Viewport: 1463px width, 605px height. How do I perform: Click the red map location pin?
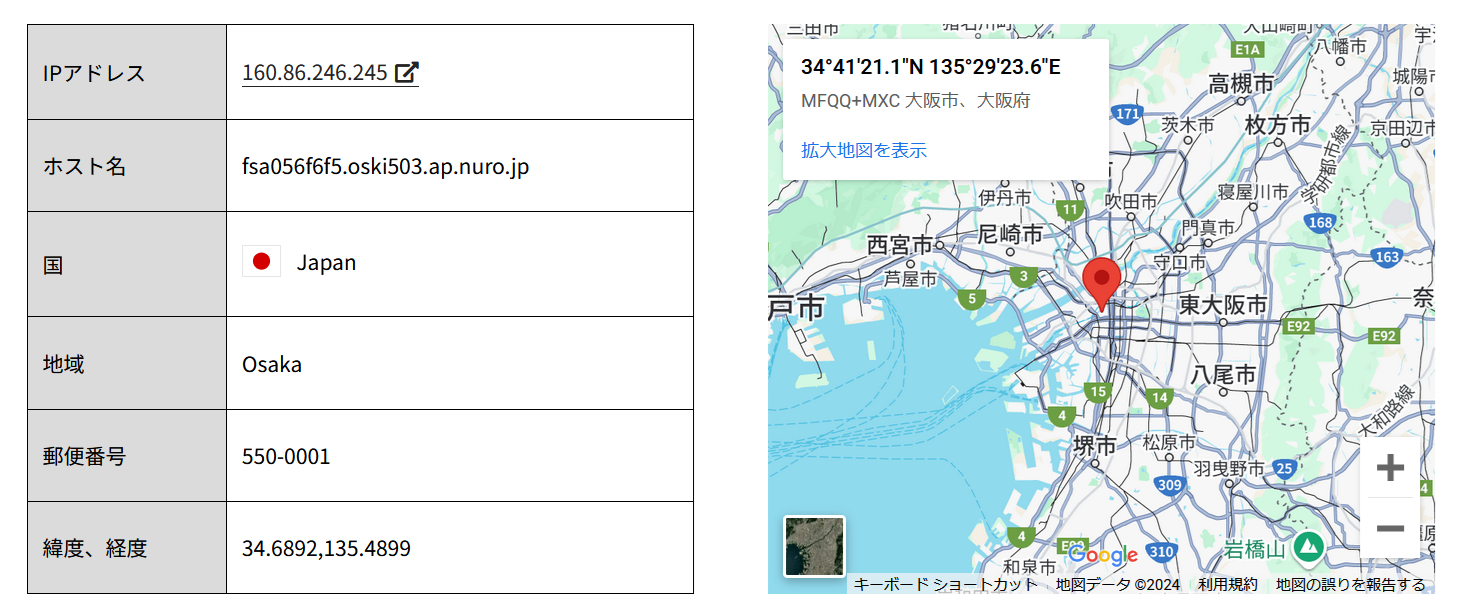click(1102, 284)
